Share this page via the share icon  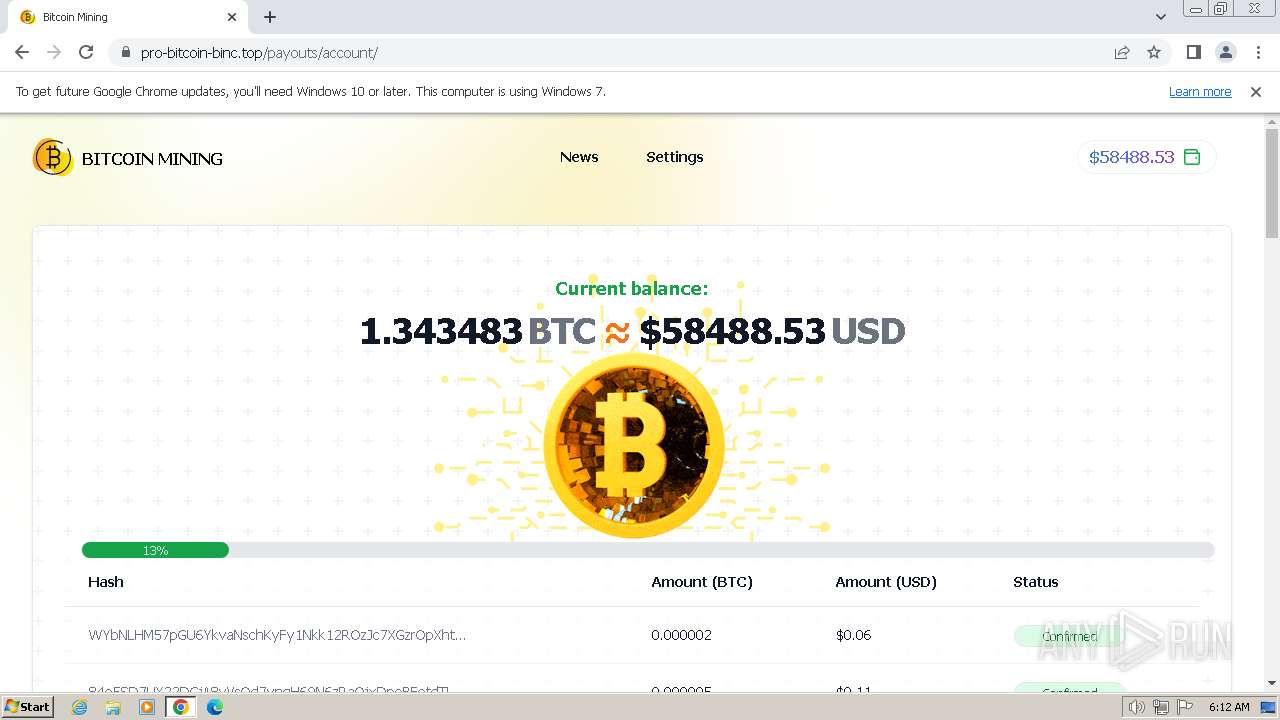point(1122,52)
